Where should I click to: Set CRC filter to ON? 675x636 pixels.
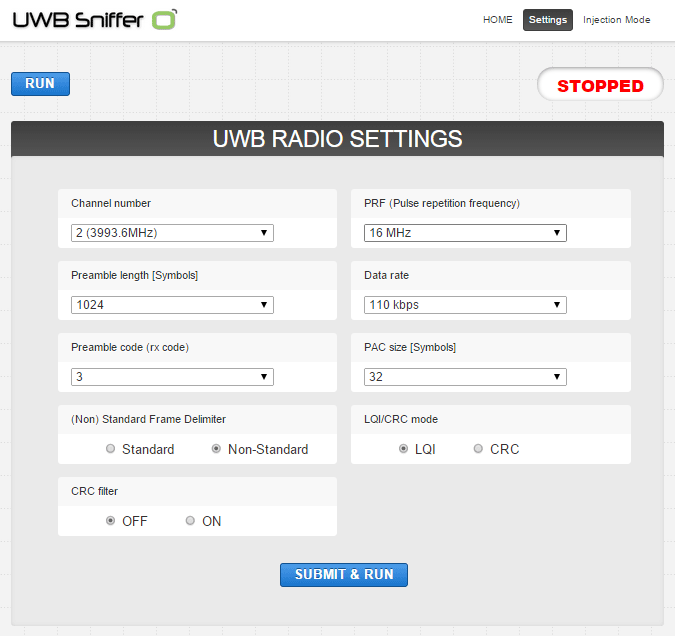(190, 521)
